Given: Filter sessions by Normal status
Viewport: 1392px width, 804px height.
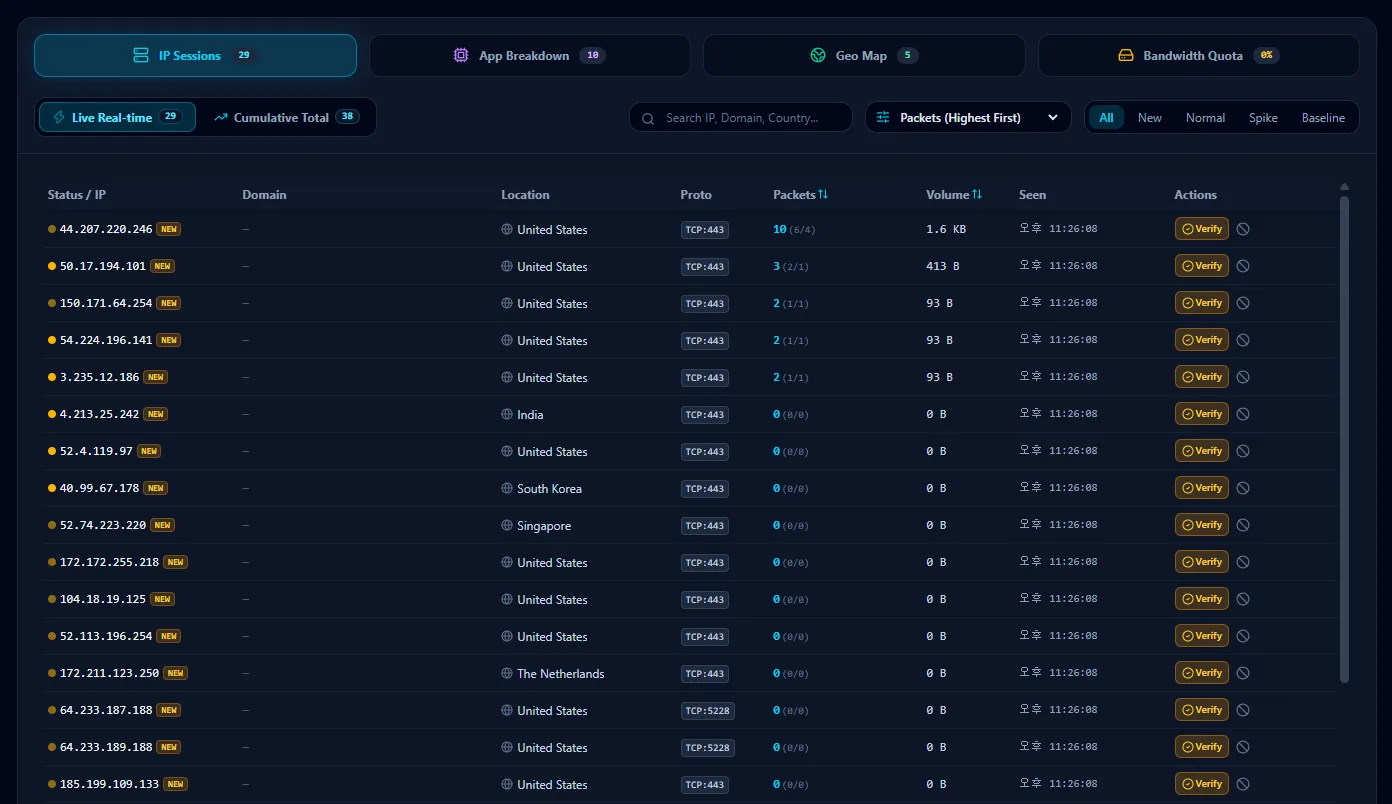Looking at the screenshot, I should coord(1205,118).
